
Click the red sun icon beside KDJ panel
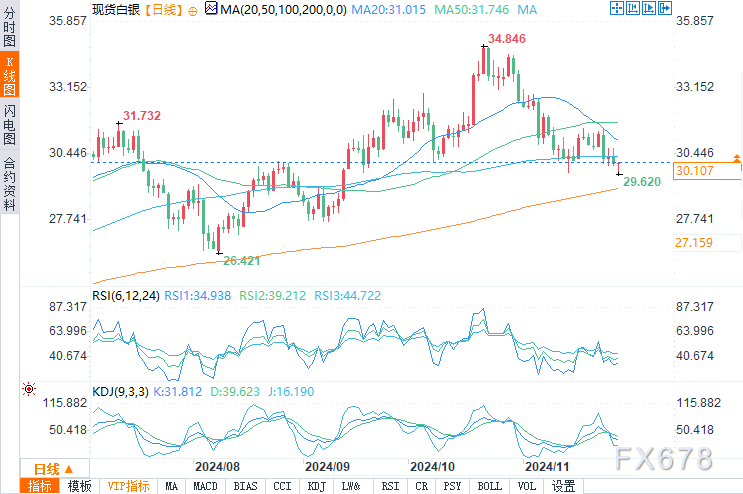(x=29, y=389)
